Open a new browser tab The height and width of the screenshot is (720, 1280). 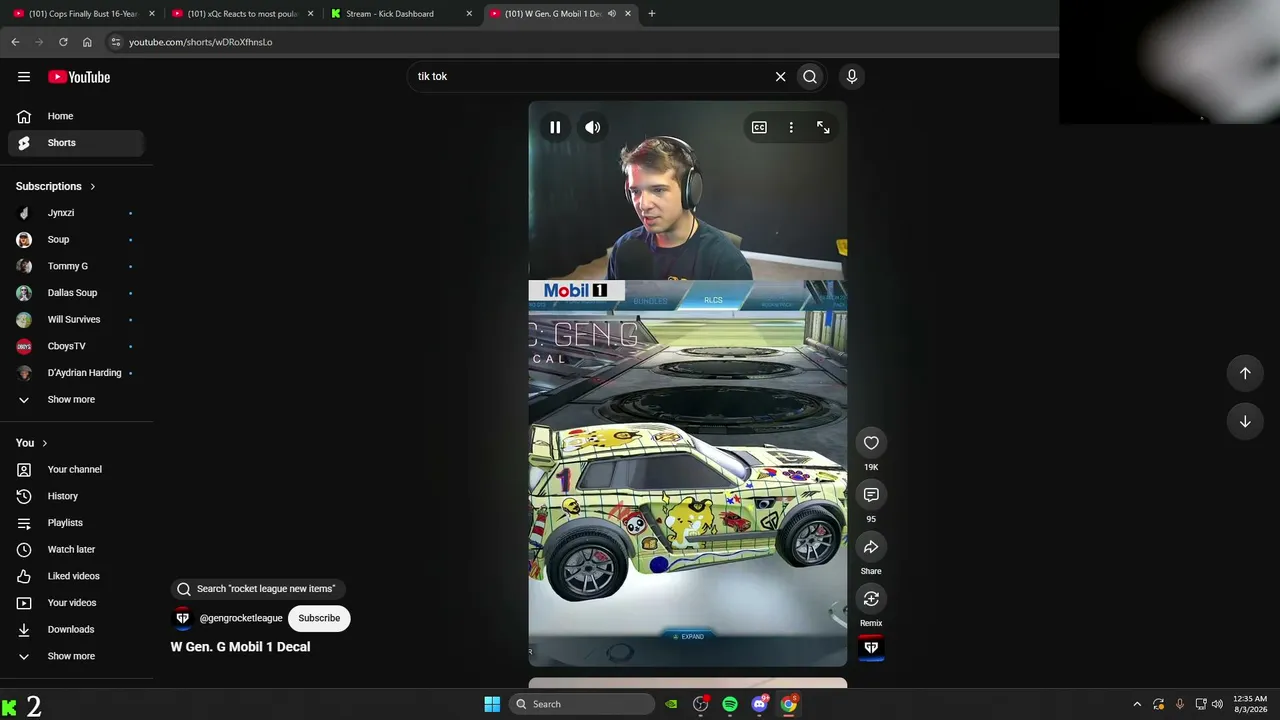point(652,14)
